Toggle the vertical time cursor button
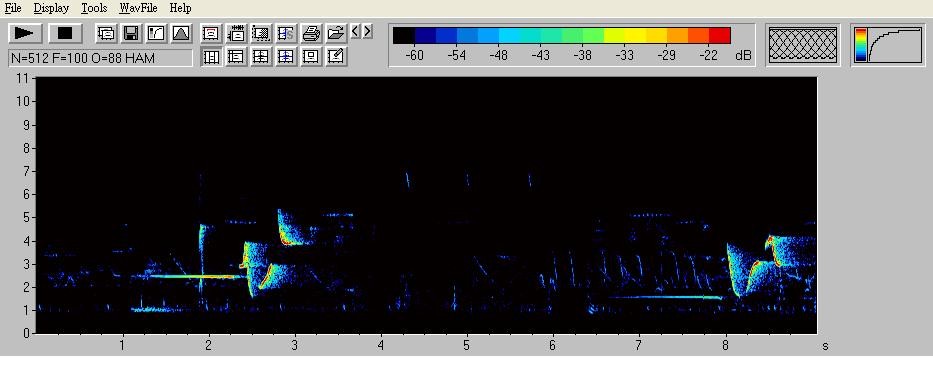Screen dimensions: 933x384 click(211, 57)
